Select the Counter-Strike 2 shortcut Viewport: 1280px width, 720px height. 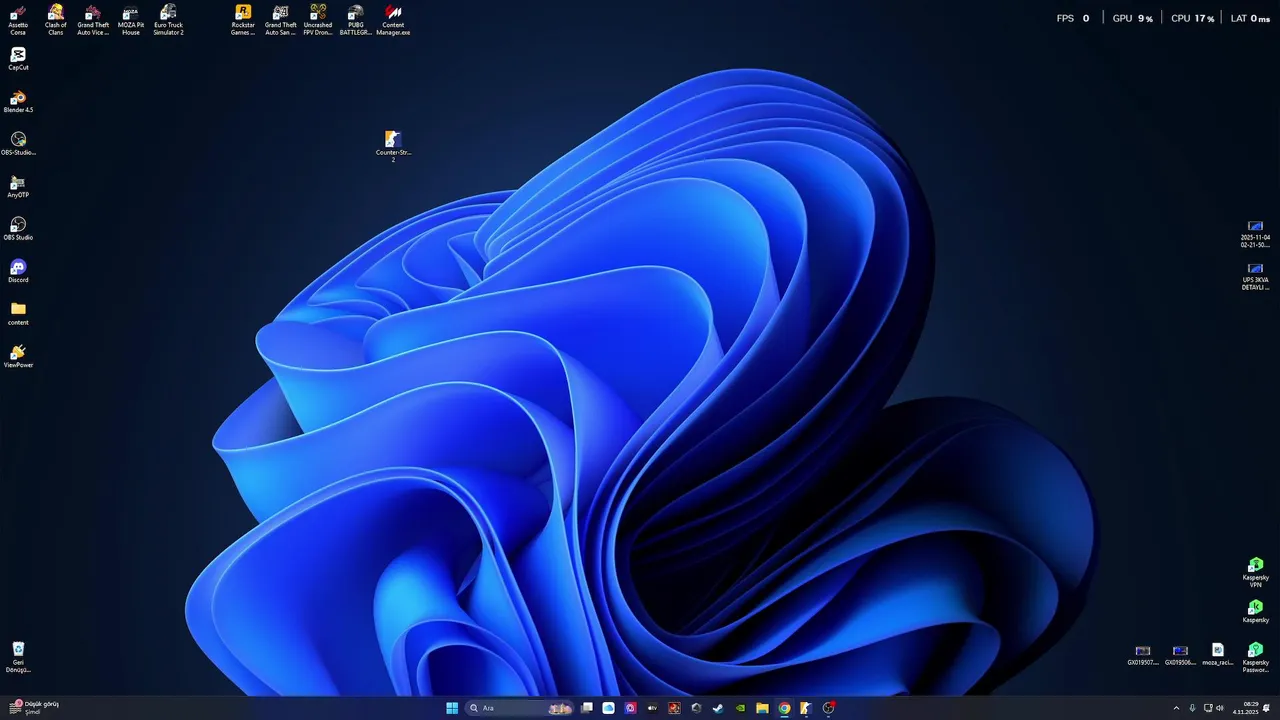pyautogui.click(x=393, y=146)
